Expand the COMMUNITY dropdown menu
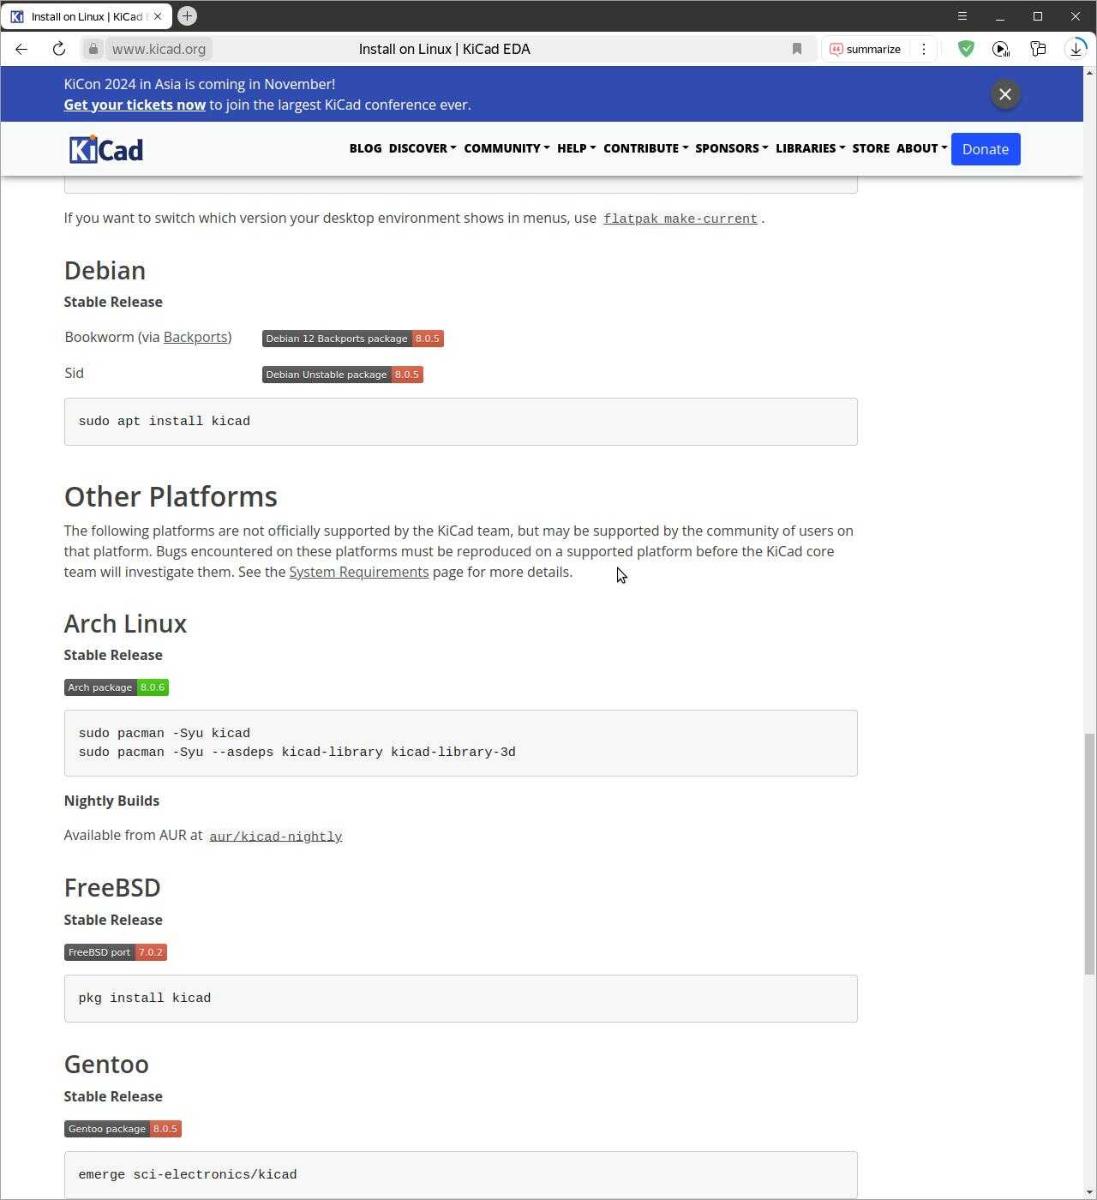This screenshot has height=1200, width=1097. 506,148
